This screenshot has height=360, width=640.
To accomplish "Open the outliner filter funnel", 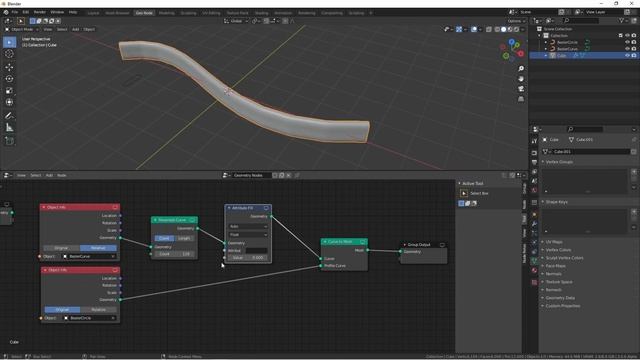I will coord(623,20).
